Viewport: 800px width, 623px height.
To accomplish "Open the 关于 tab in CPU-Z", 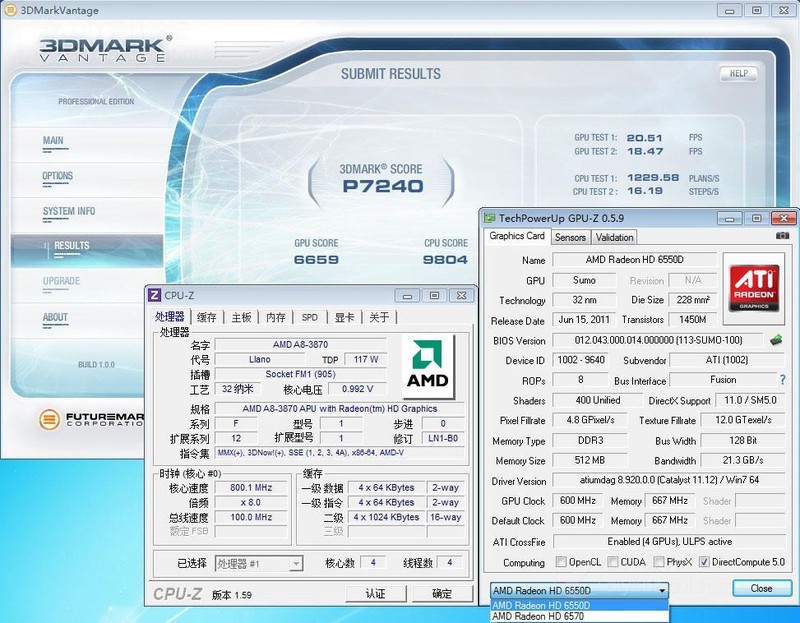I will 379,317.
